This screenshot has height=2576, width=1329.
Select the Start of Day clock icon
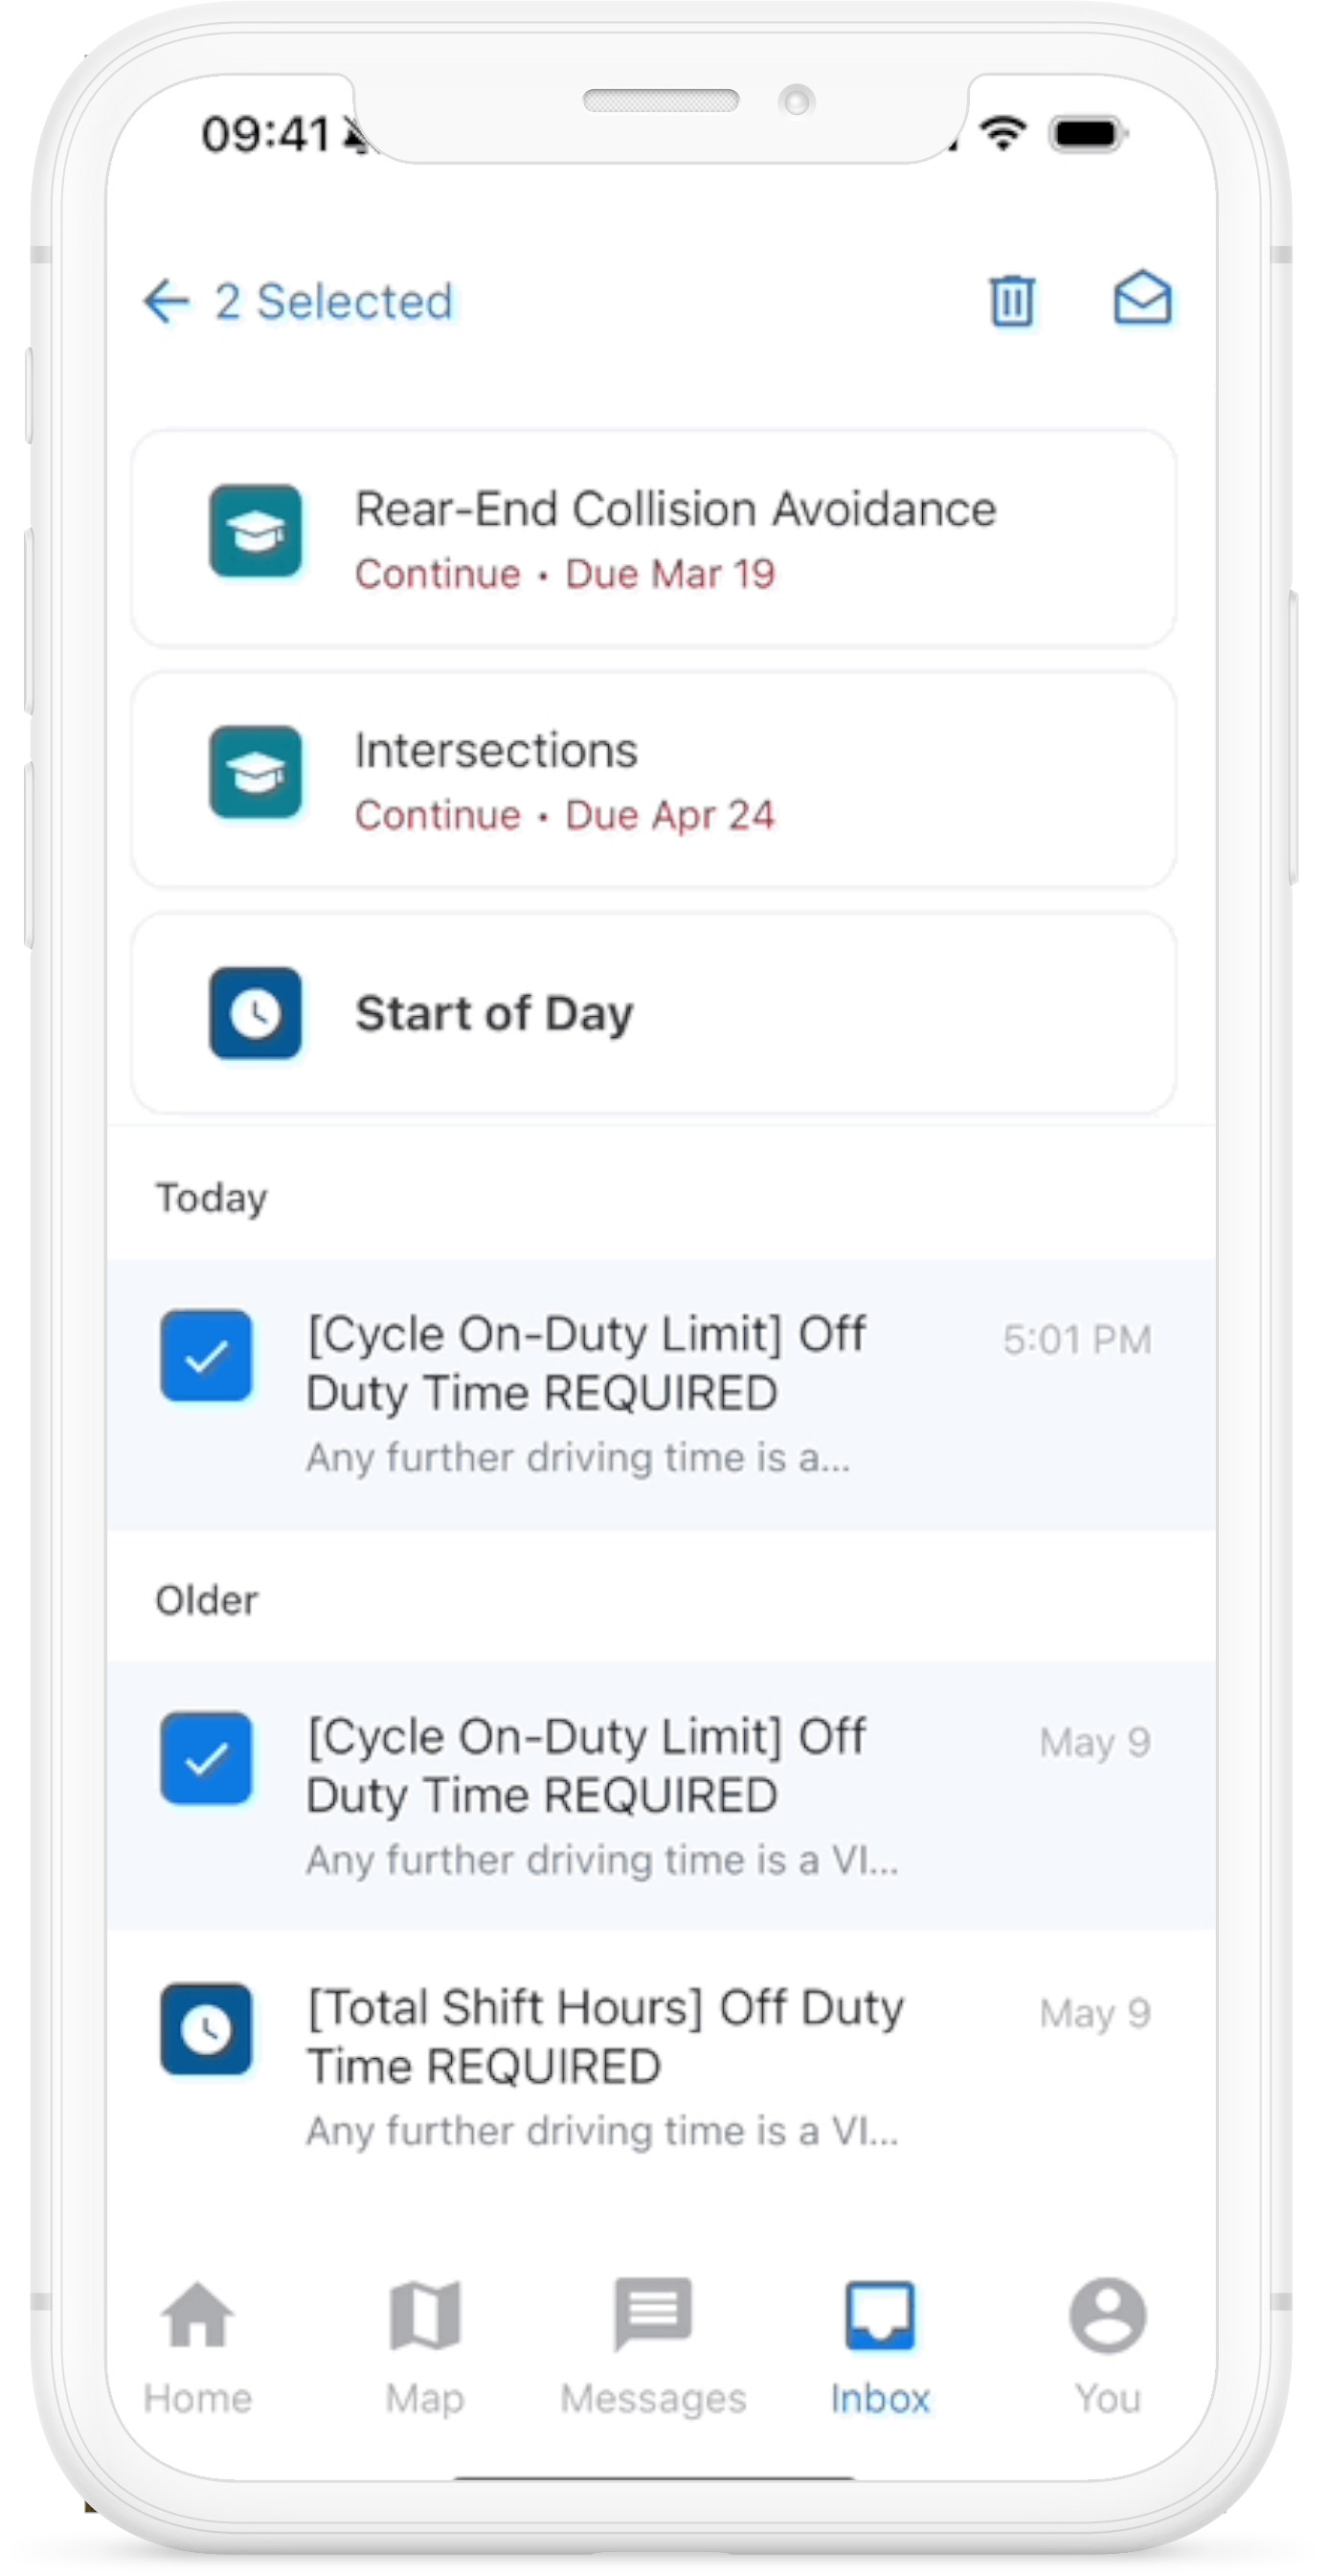point(256,1014)
